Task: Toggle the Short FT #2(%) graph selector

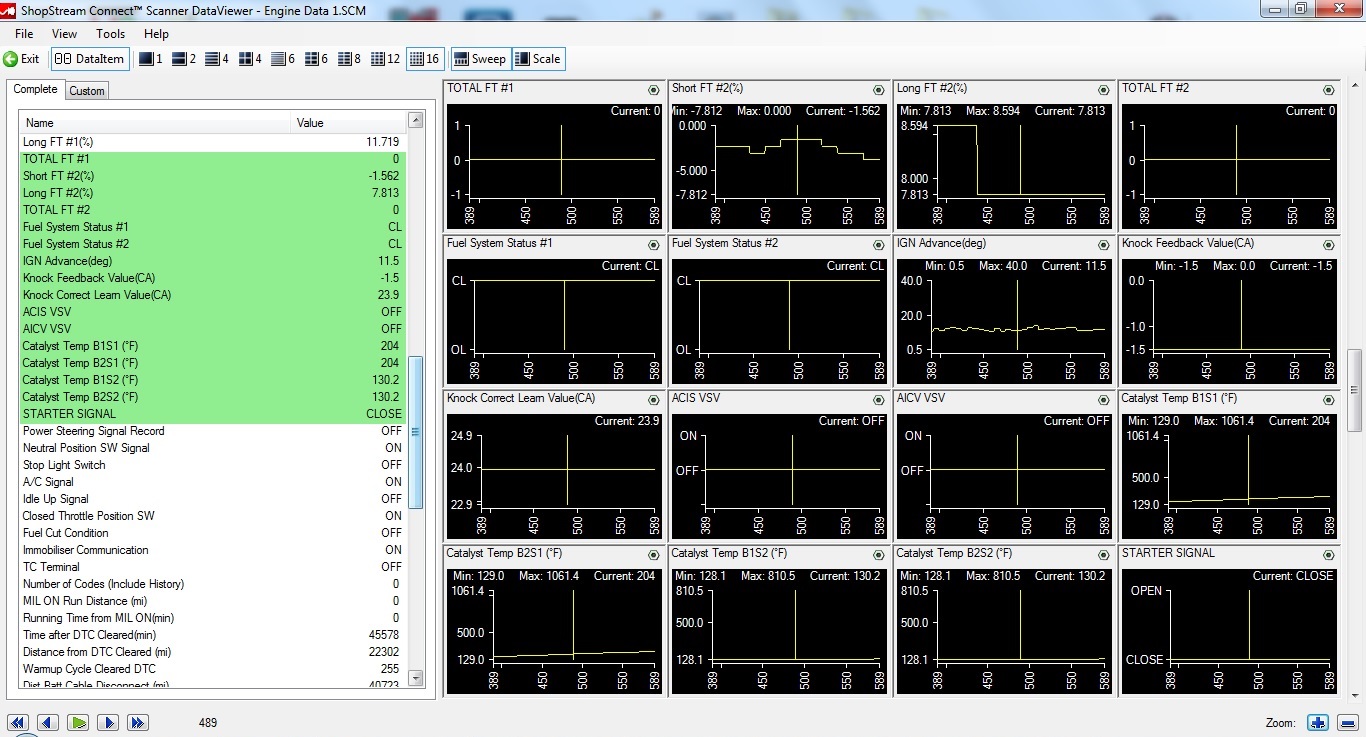Action: point(879,90)
